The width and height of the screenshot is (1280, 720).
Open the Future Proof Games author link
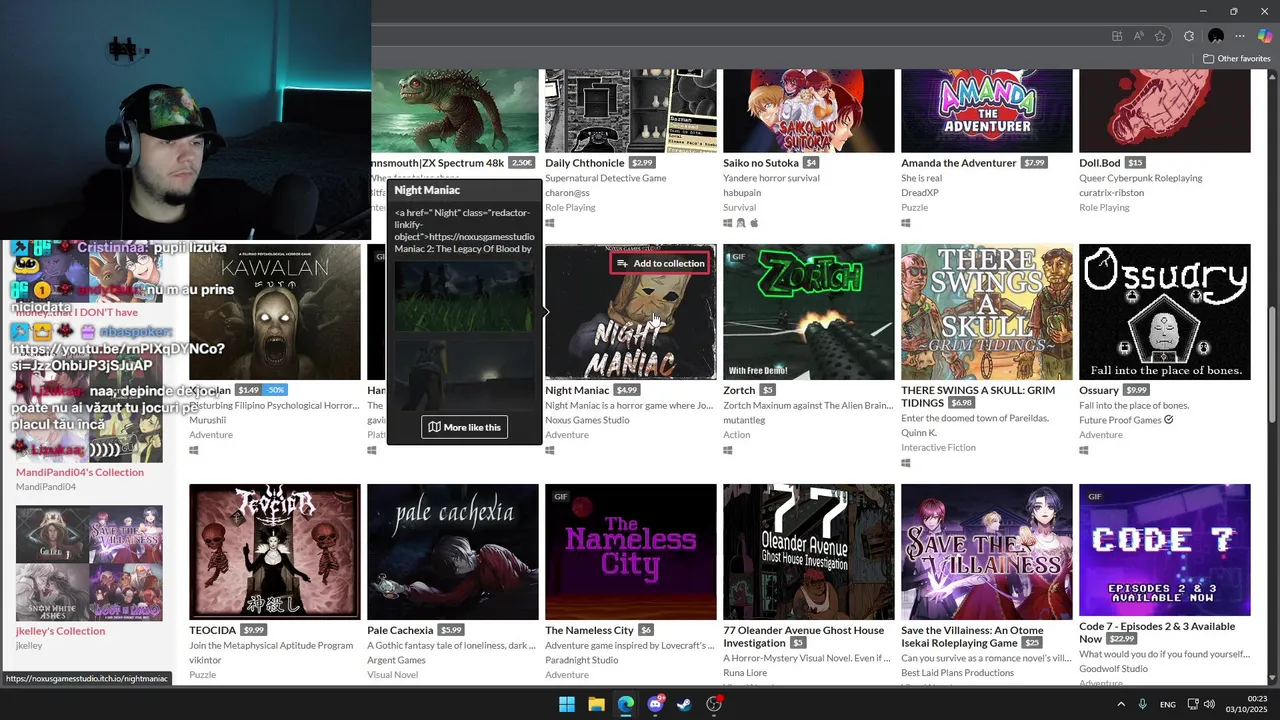coord(1120,420)
